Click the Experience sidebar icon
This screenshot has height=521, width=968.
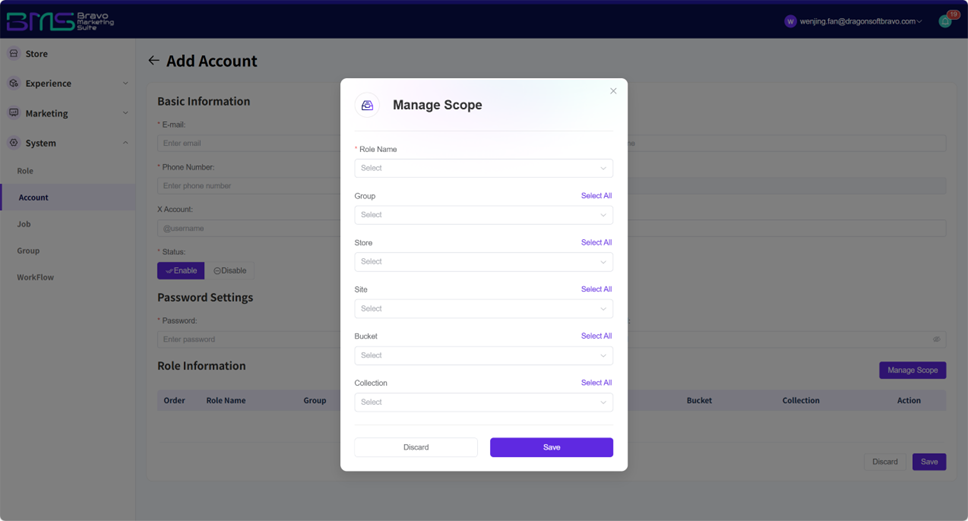(x=14, y=83)
